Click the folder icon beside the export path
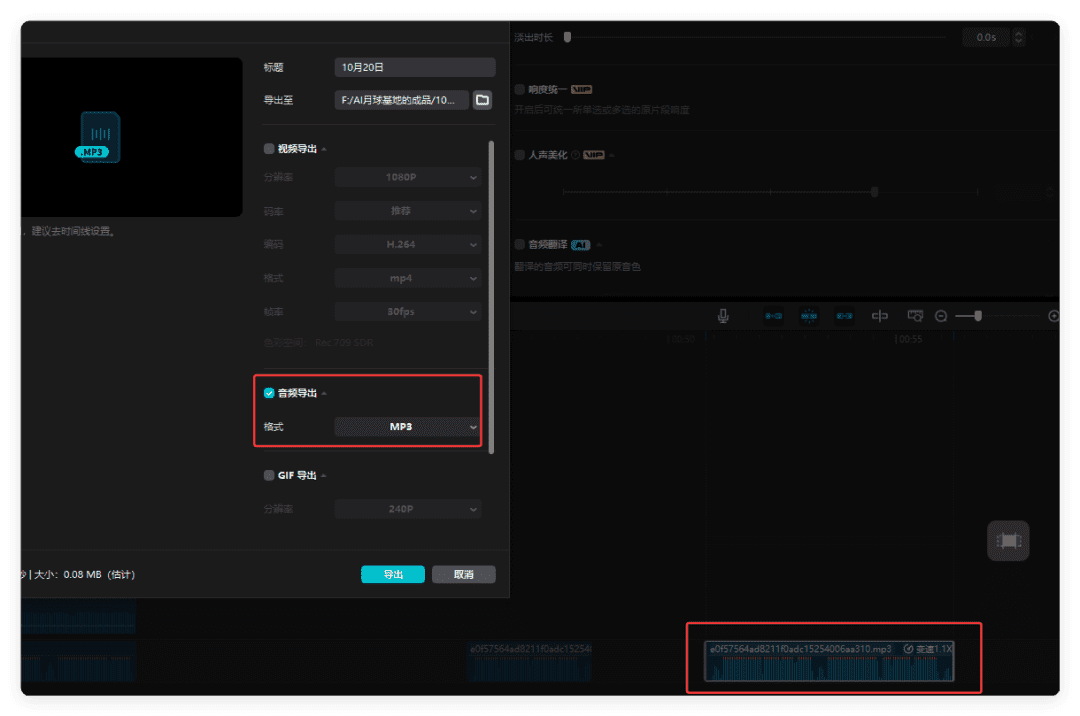 coord(482,100)
